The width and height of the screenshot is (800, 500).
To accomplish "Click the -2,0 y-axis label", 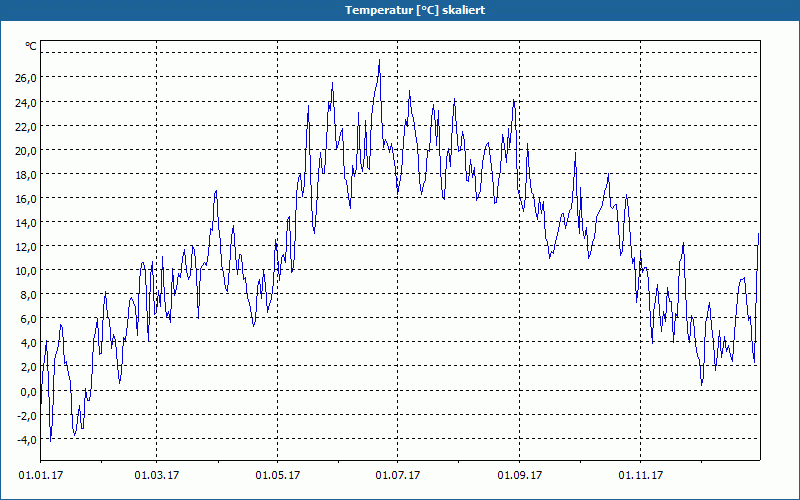I will (x=27, y=416).
